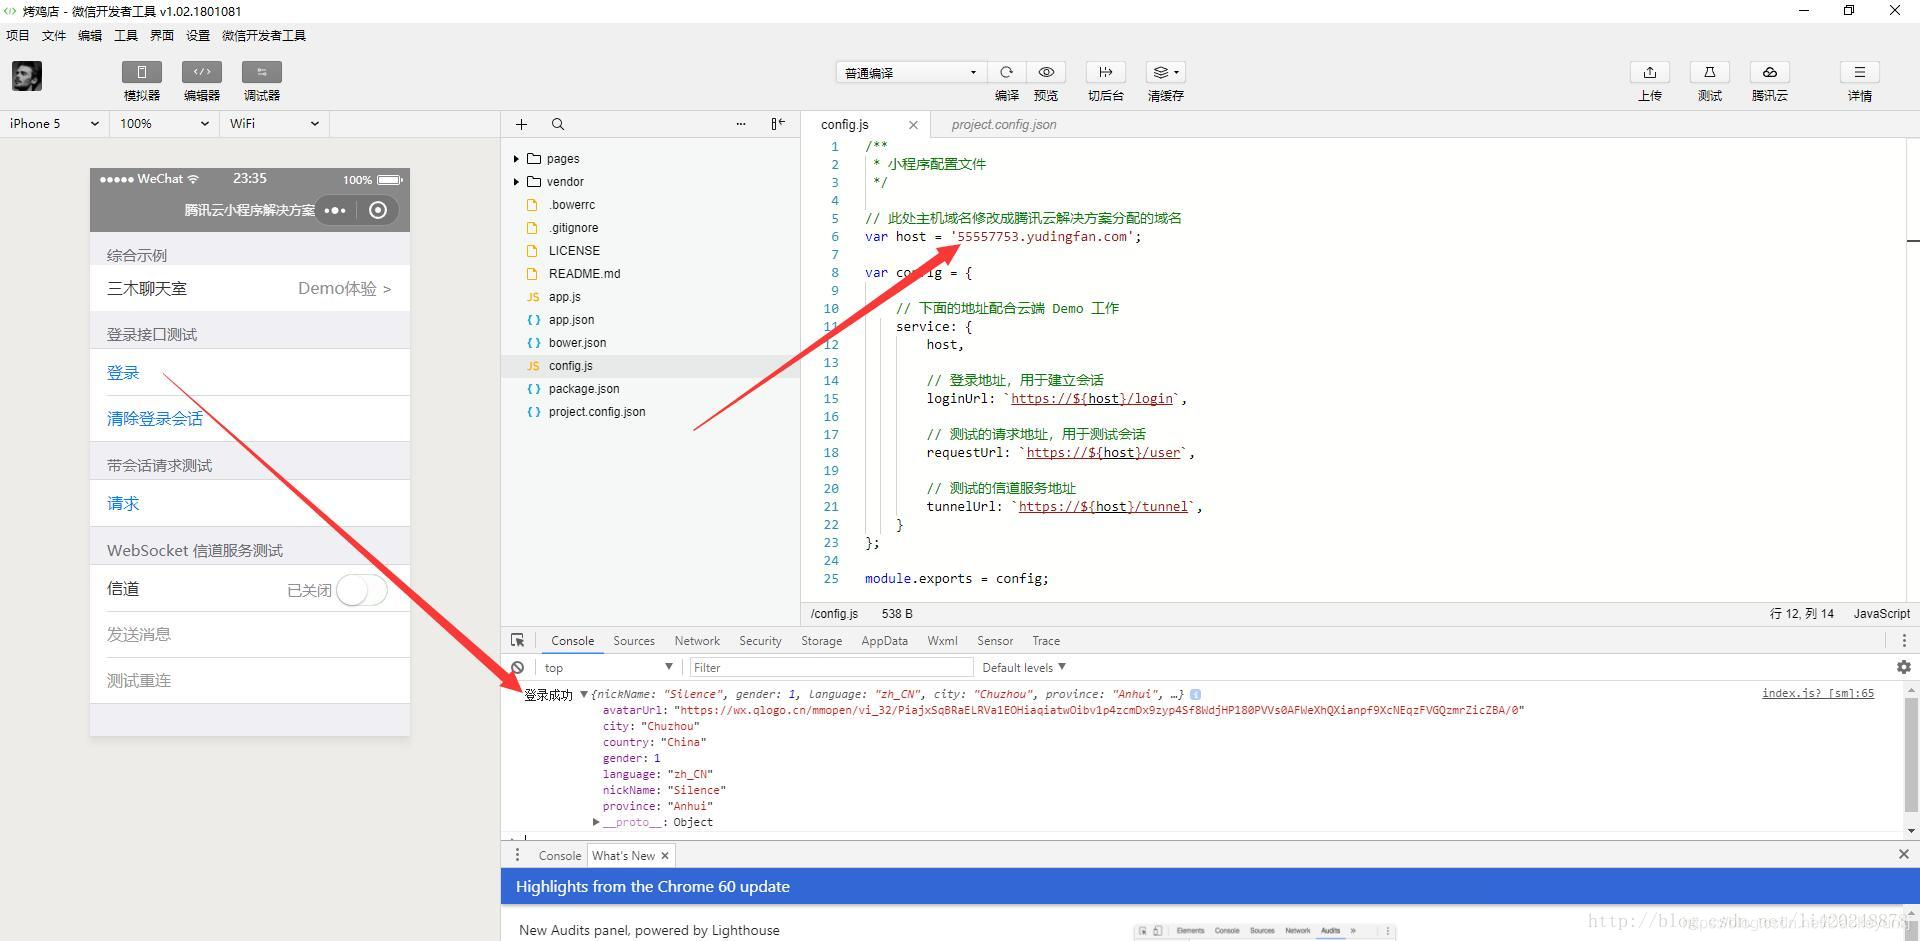The image size is (1920, 941).
Task: Tap mini program capsule menu dots
Action: 336,210
